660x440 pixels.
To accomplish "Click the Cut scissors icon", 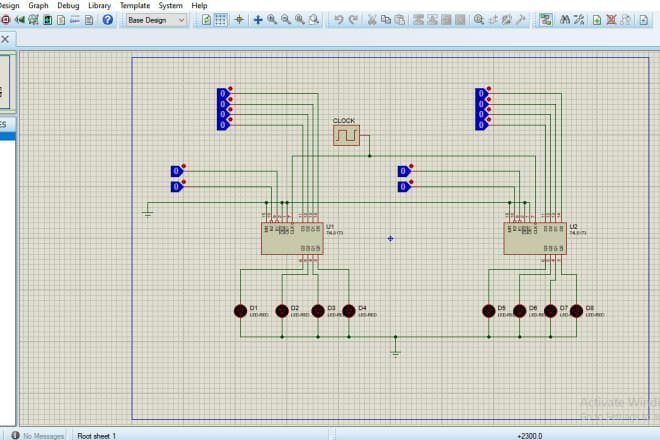I will click(x=372, y=20).
